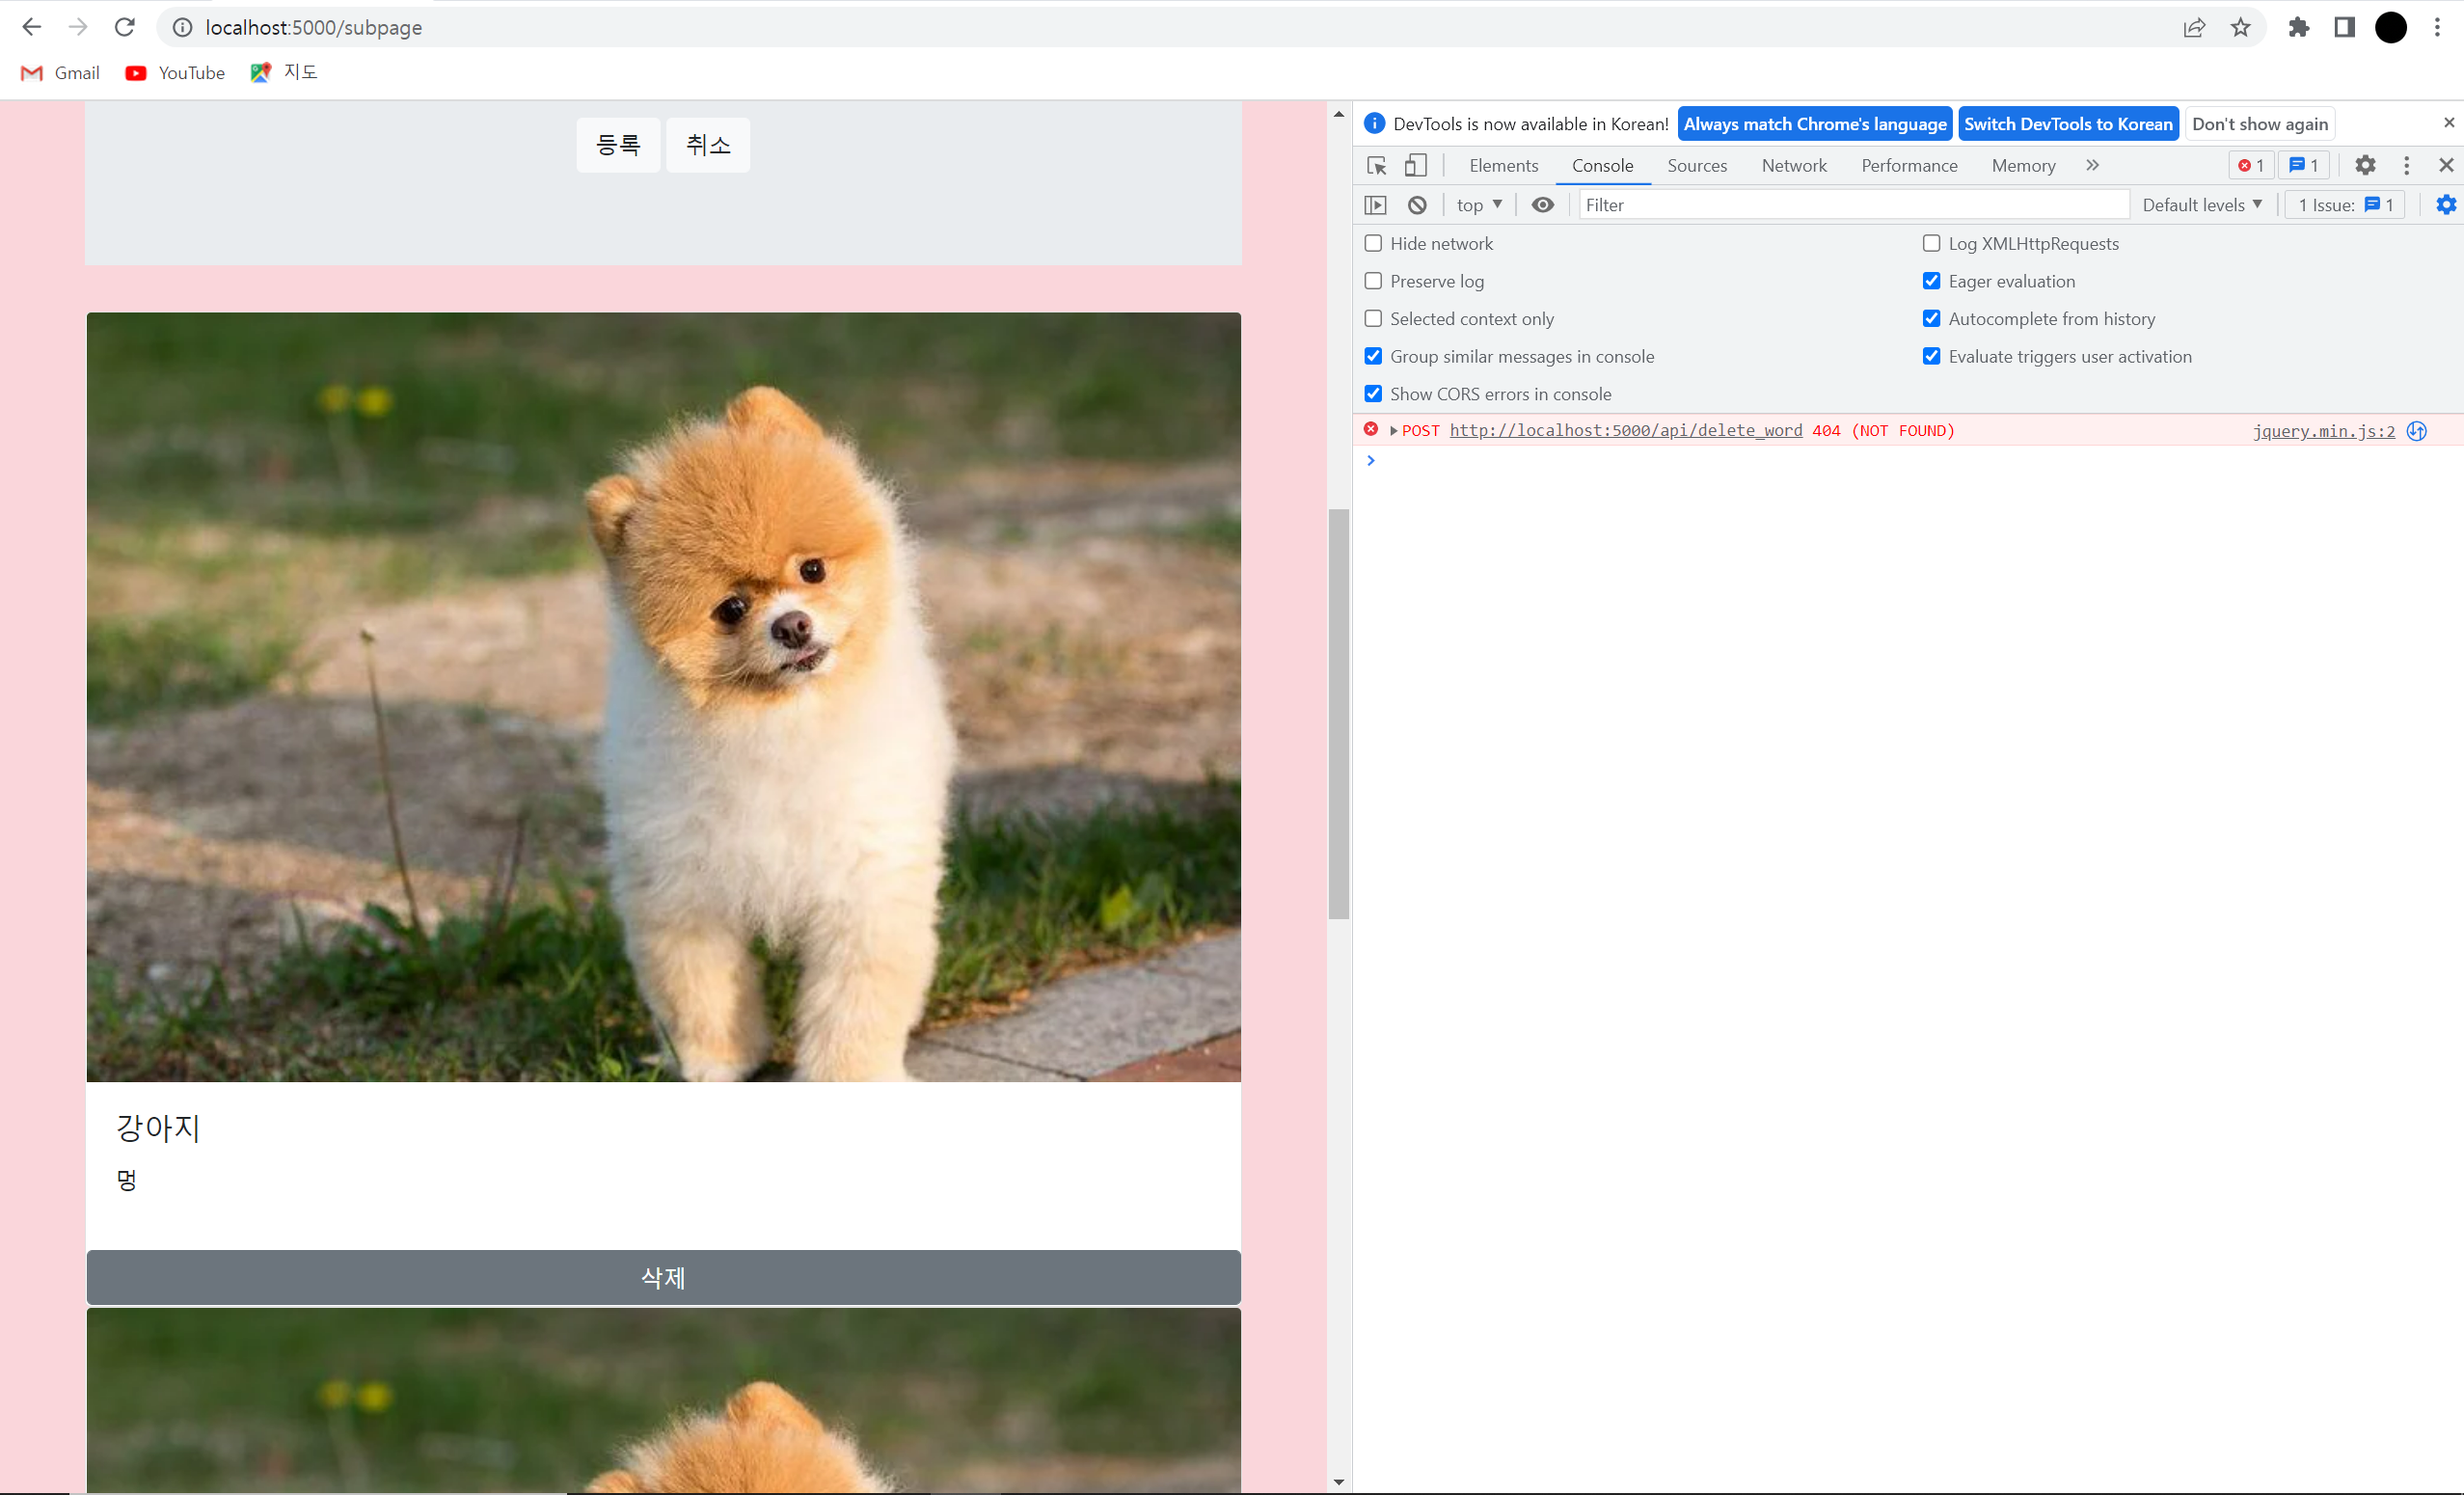Viewport: 2464px width, 1495px height.
Task: Clear the console output
Action: tap(1417, 205)
